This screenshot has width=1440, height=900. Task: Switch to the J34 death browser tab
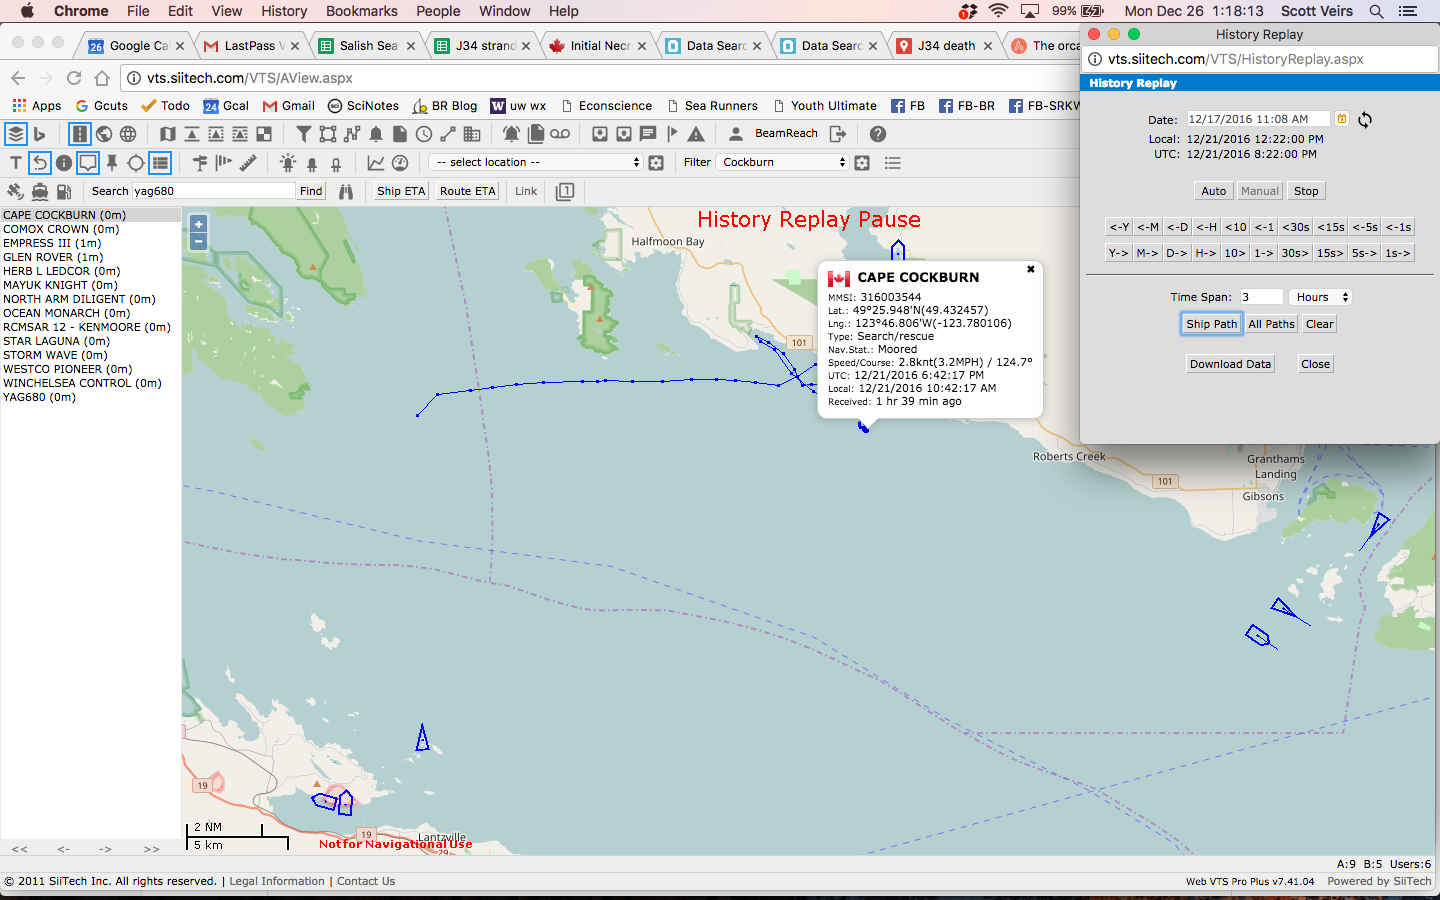pos(946,46)
